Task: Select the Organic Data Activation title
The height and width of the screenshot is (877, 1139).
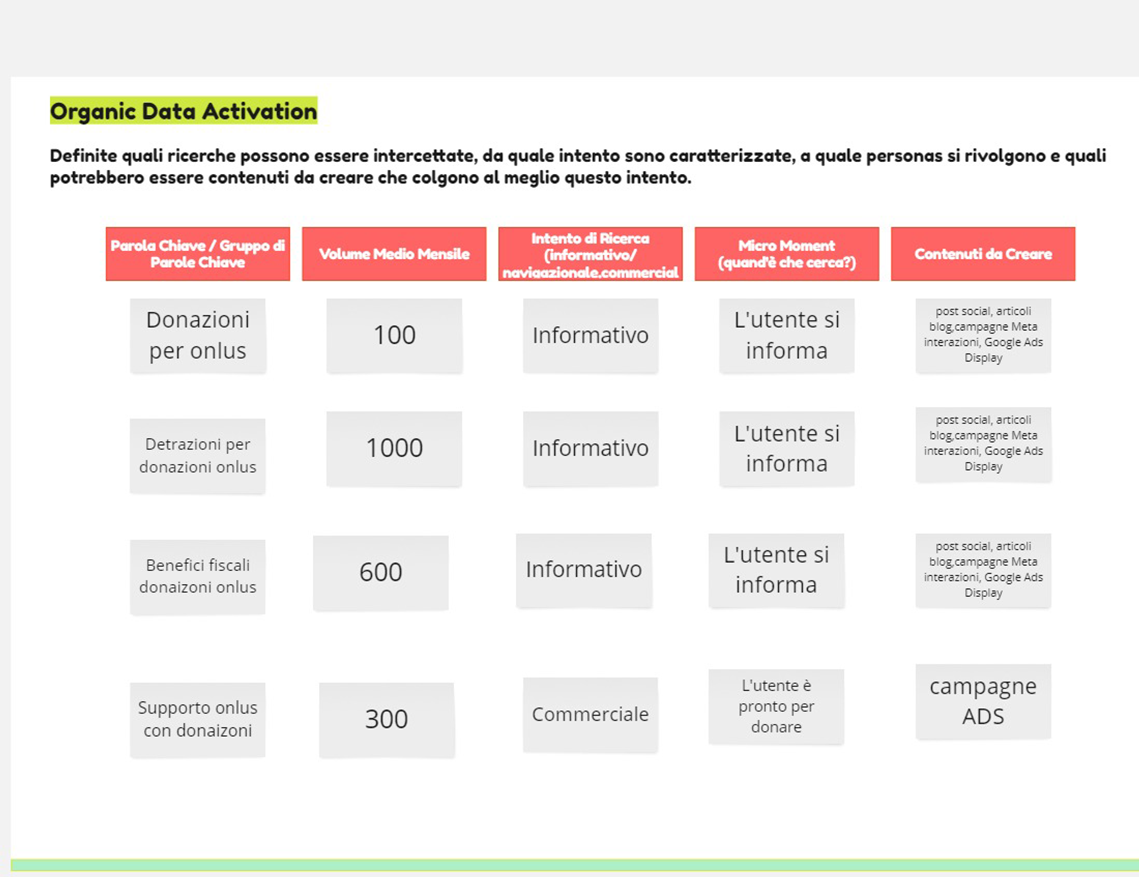Action: pos(184,110)
